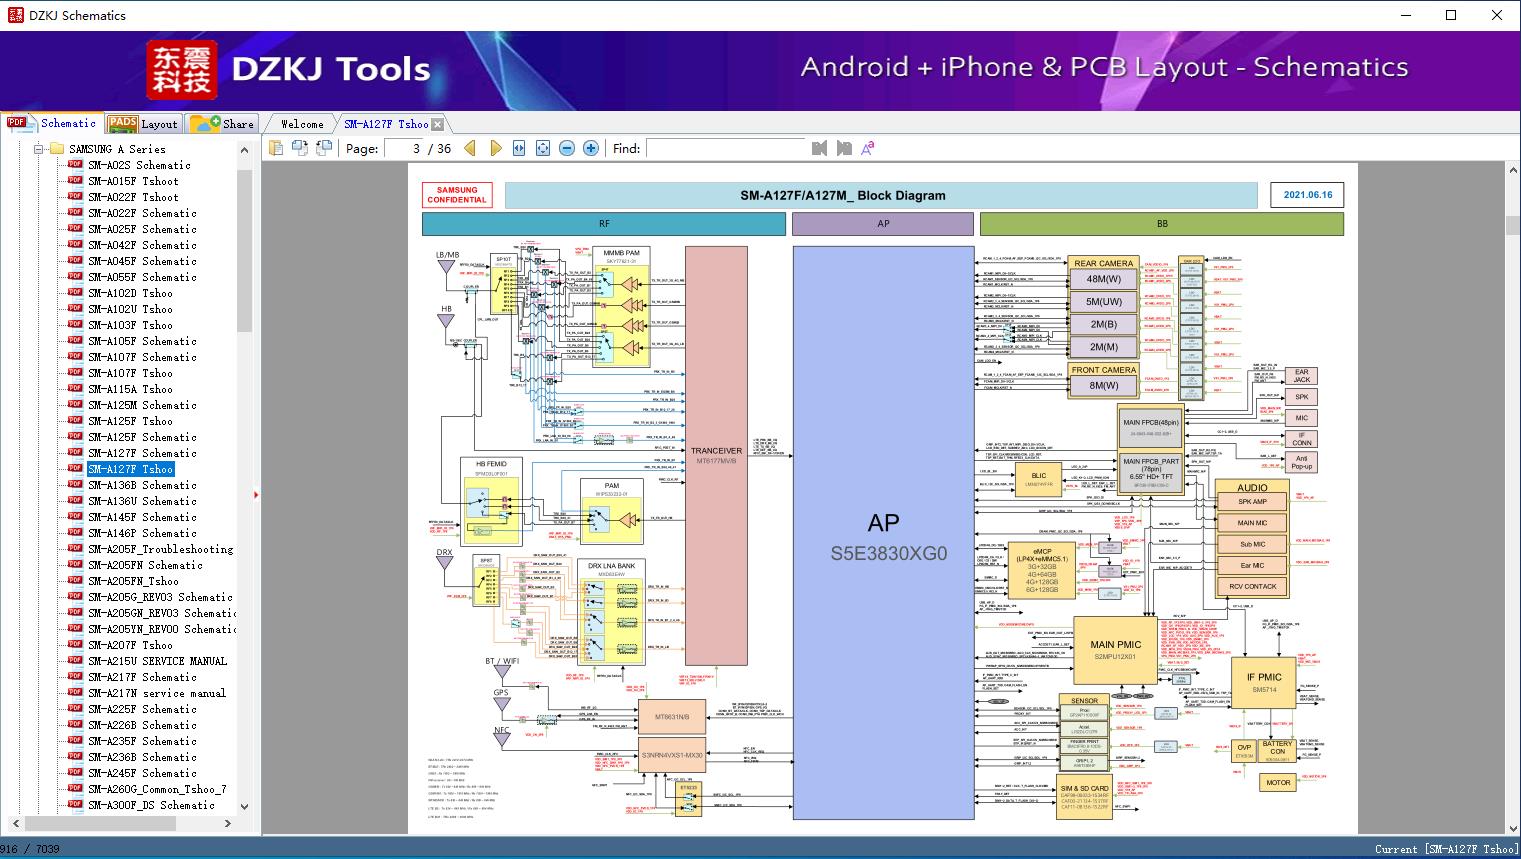
Task: Click the PDF icon beside SM-A146P Schematic
Action: (x=75, y=533)
